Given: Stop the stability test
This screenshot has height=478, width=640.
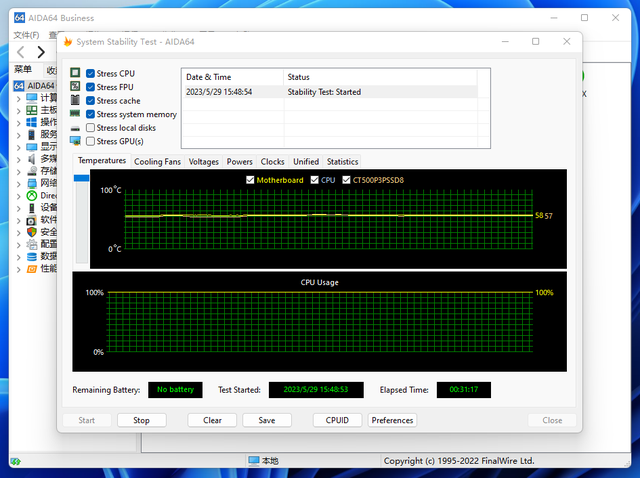Looking at the screenshot, I should coord(142,420).
